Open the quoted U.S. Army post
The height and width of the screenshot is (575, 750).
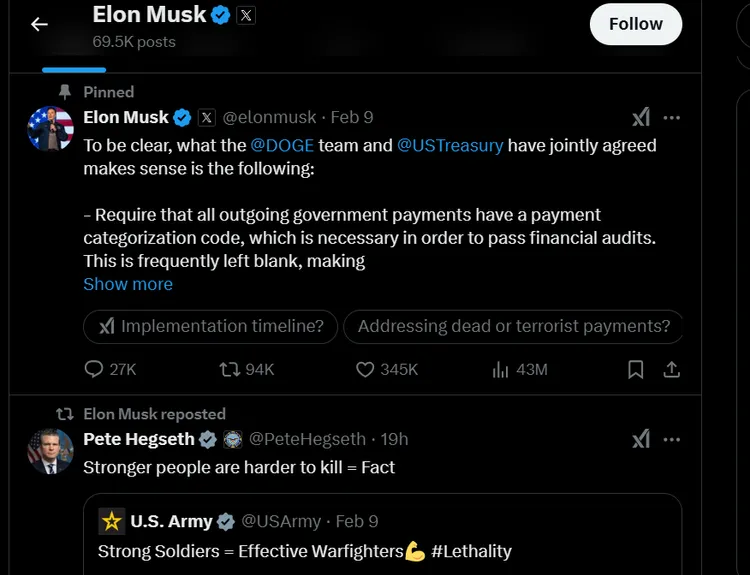coord(390,535)
